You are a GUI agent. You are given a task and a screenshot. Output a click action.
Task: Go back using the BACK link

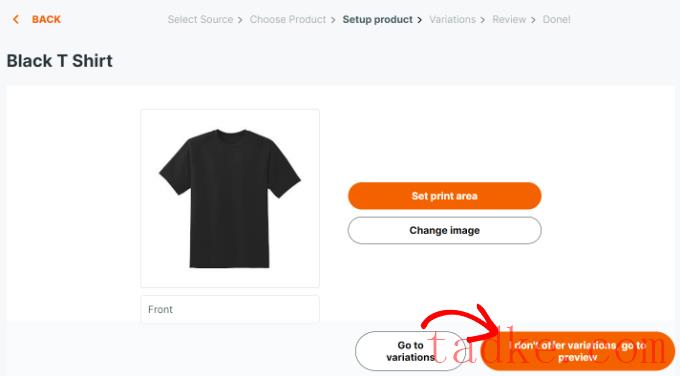click(x=46, y=20)
